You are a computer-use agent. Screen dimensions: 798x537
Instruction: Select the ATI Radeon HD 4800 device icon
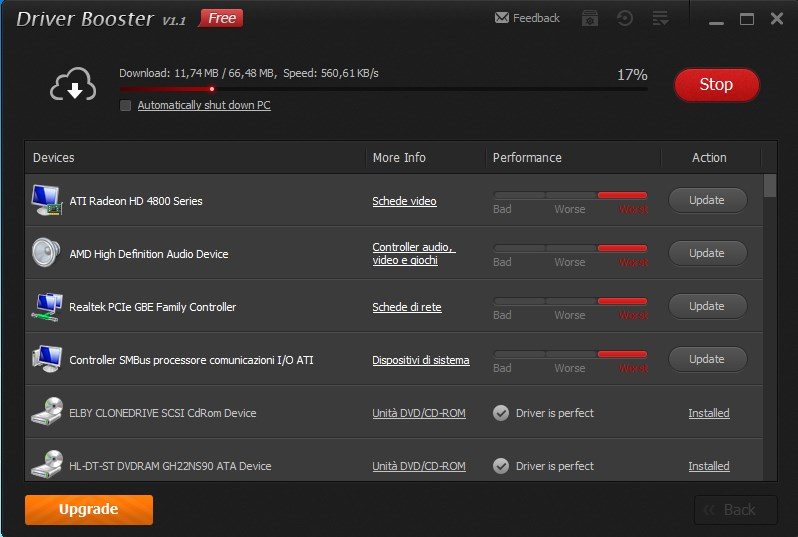tap(46, 200)
